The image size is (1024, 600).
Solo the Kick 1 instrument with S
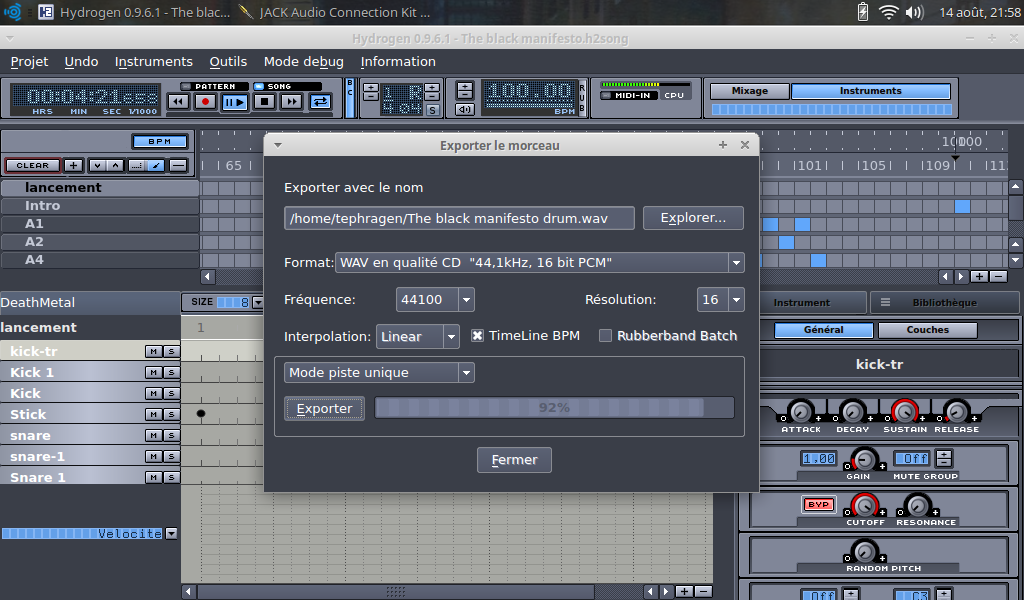tap(171, 372)
